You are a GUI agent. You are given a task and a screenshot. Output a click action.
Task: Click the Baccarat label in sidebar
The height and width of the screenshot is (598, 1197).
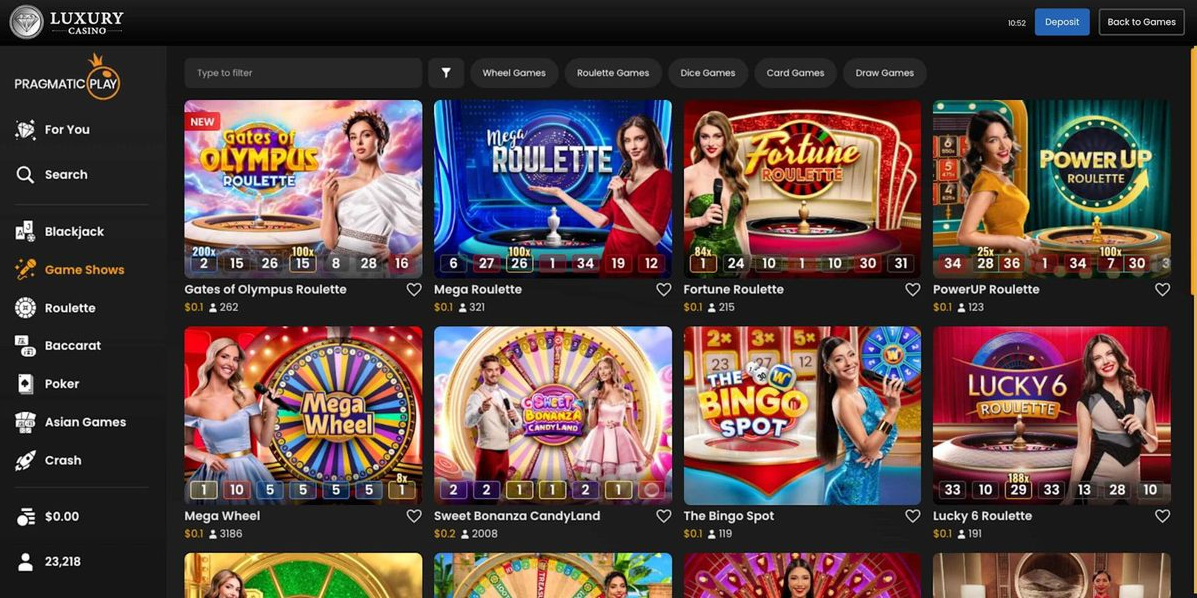(73, 346)
